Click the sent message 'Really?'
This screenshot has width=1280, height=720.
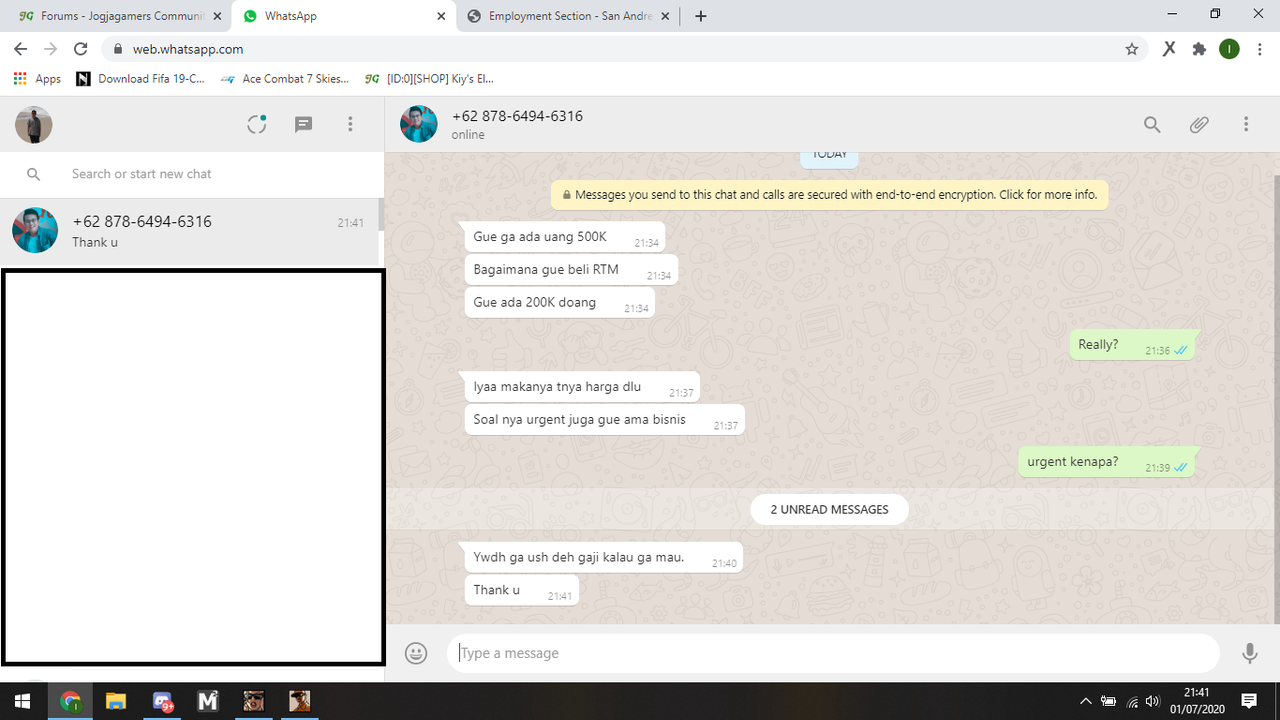click(1132, 345)
